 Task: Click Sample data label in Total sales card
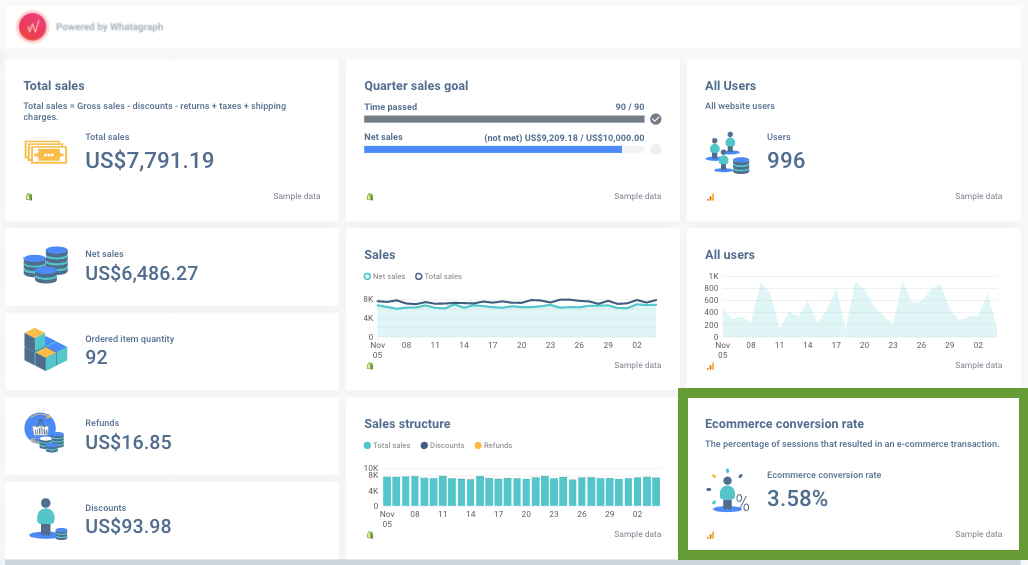(297, 196)
